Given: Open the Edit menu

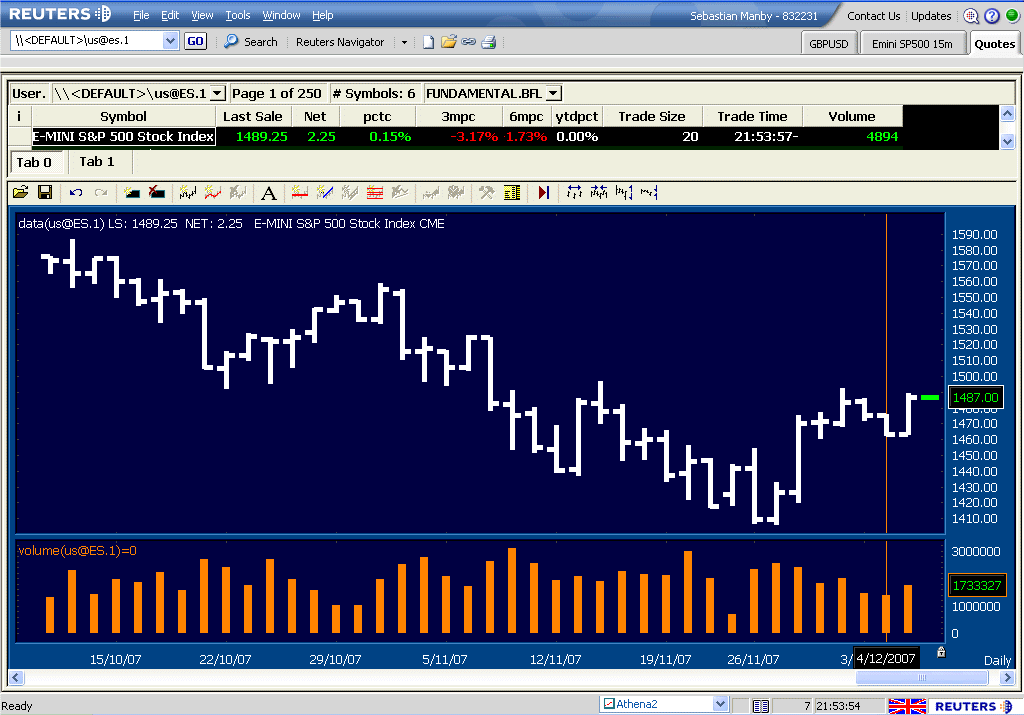Looking at the screenshot, I should click(x=170, y=15).
